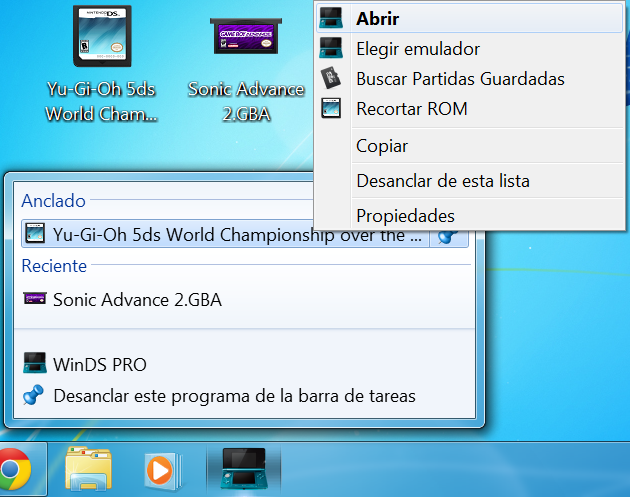Image resolution: width=630 pixels, height=497 pixels.
Task: Click the Google Chrome taskbar icon
Action: pyautogui.click(x=15, y=469)
